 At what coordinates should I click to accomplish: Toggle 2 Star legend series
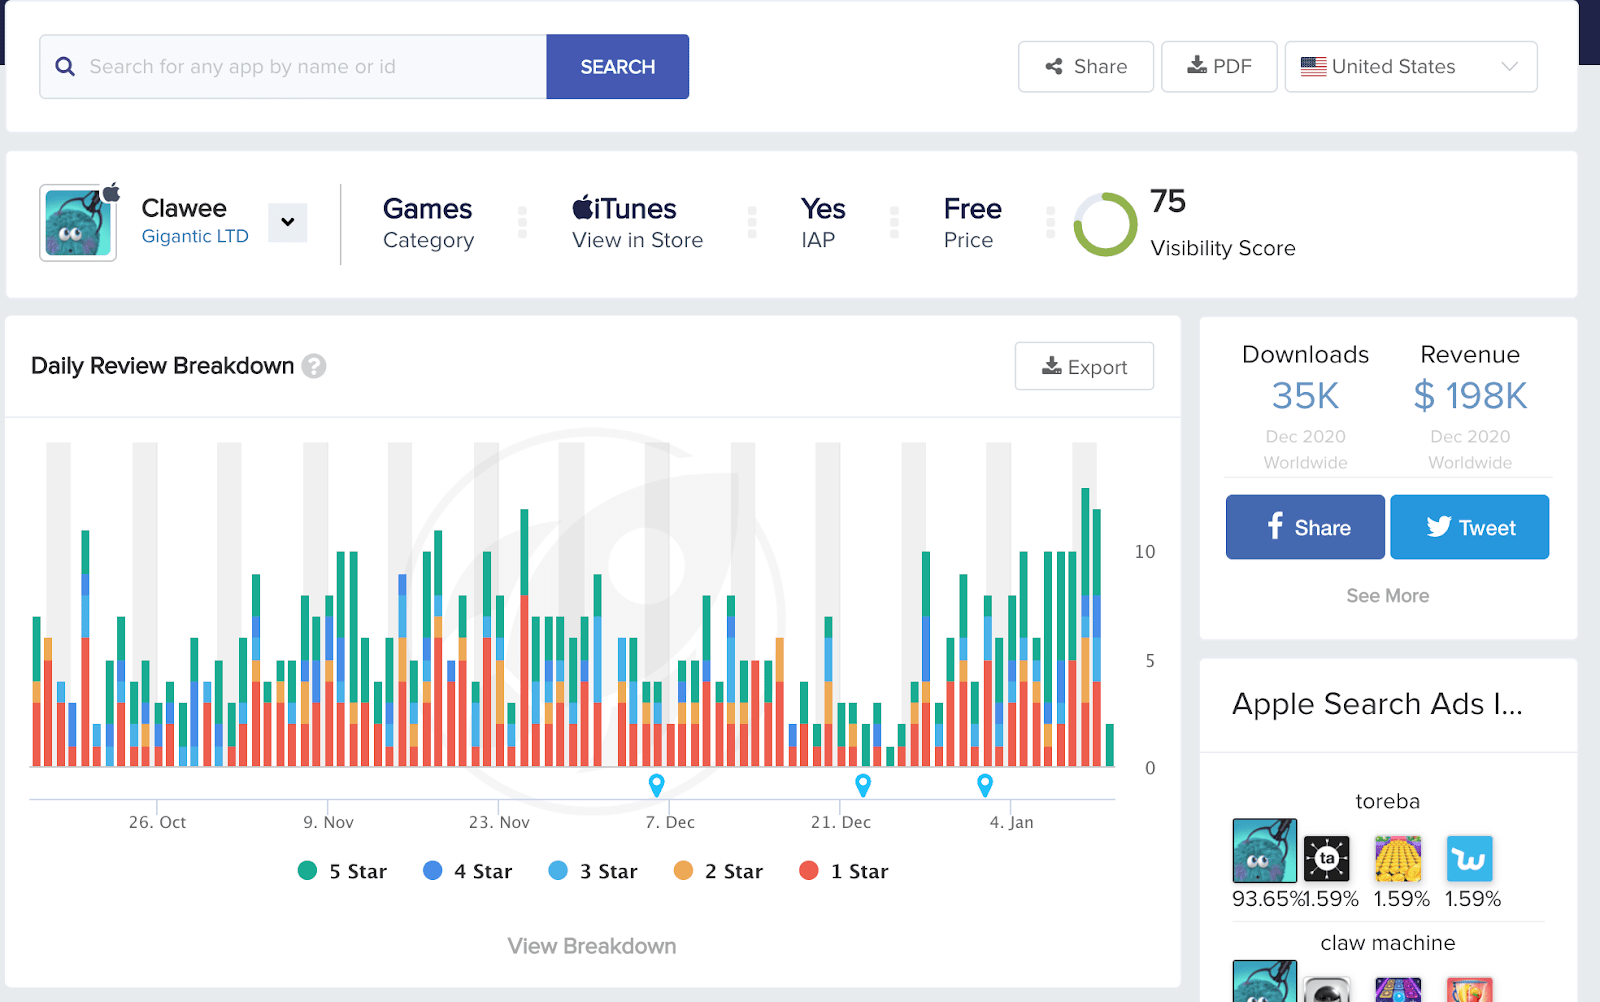718,871
